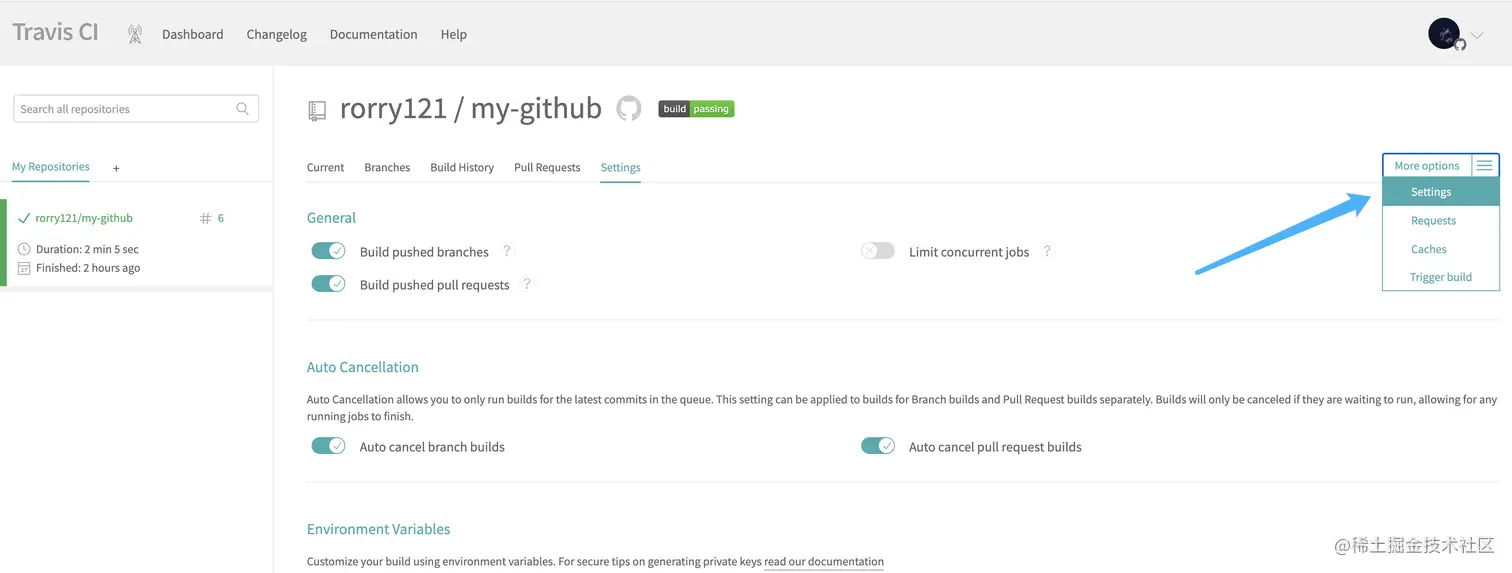
Task: Click the Environment Variables section heading
Action: (x=379, y=529)
